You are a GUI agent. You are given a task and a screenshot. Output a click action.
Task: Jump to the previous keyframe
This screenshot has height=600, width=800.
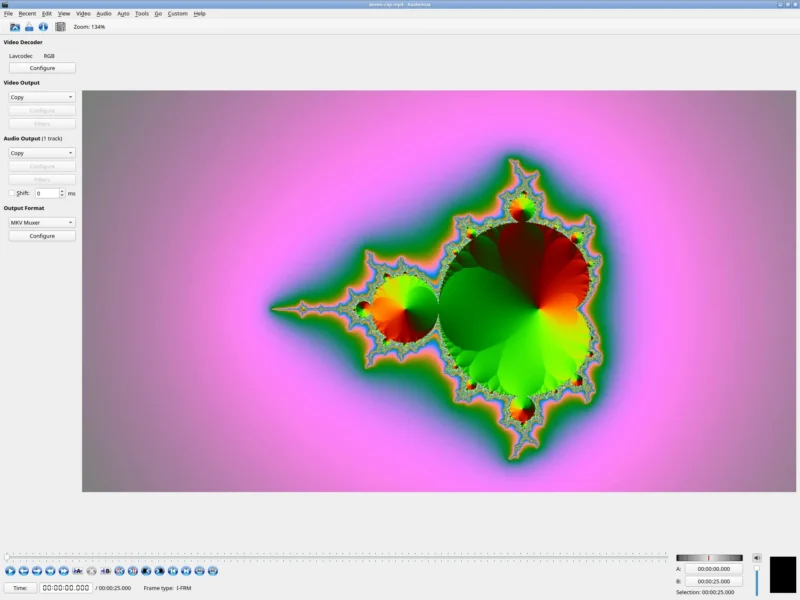(x=50, y=571)
